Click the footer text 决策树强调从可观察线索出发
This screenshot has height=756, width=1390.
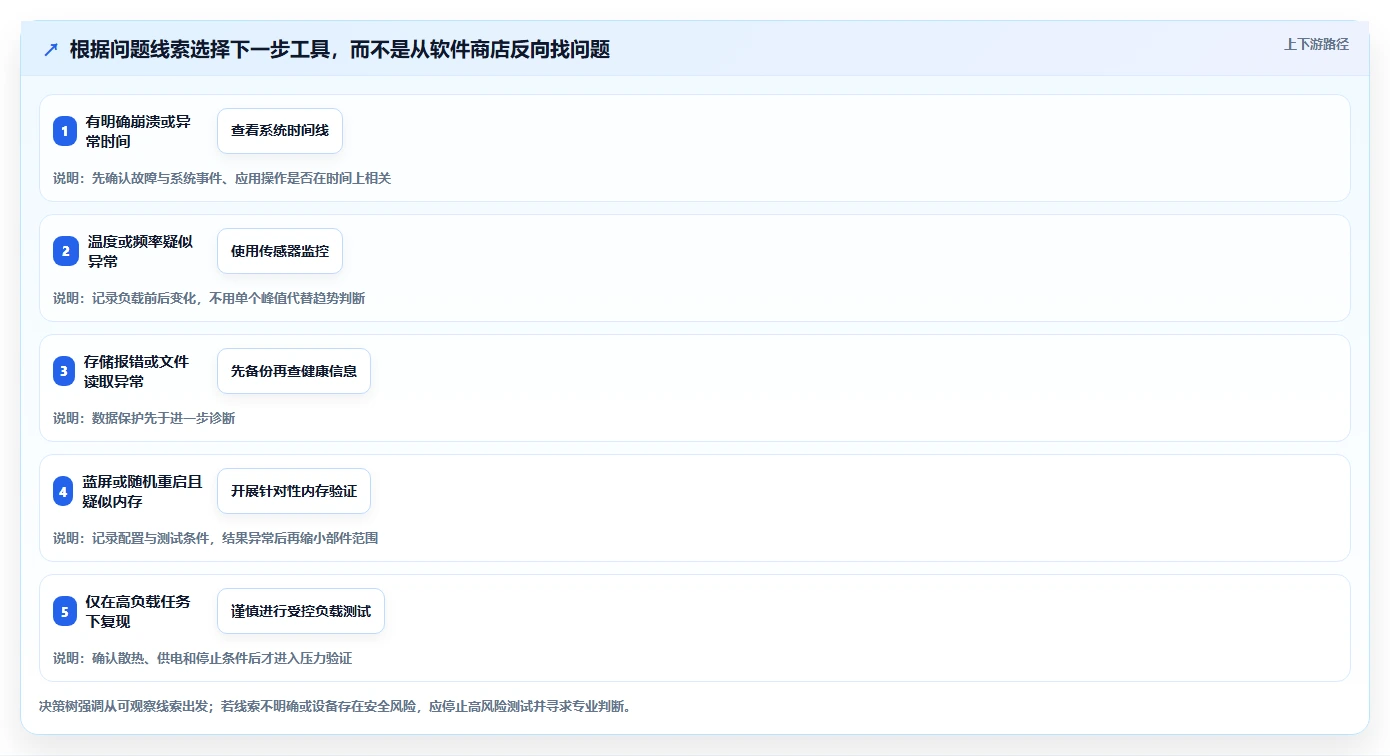[x=125, y=706]
